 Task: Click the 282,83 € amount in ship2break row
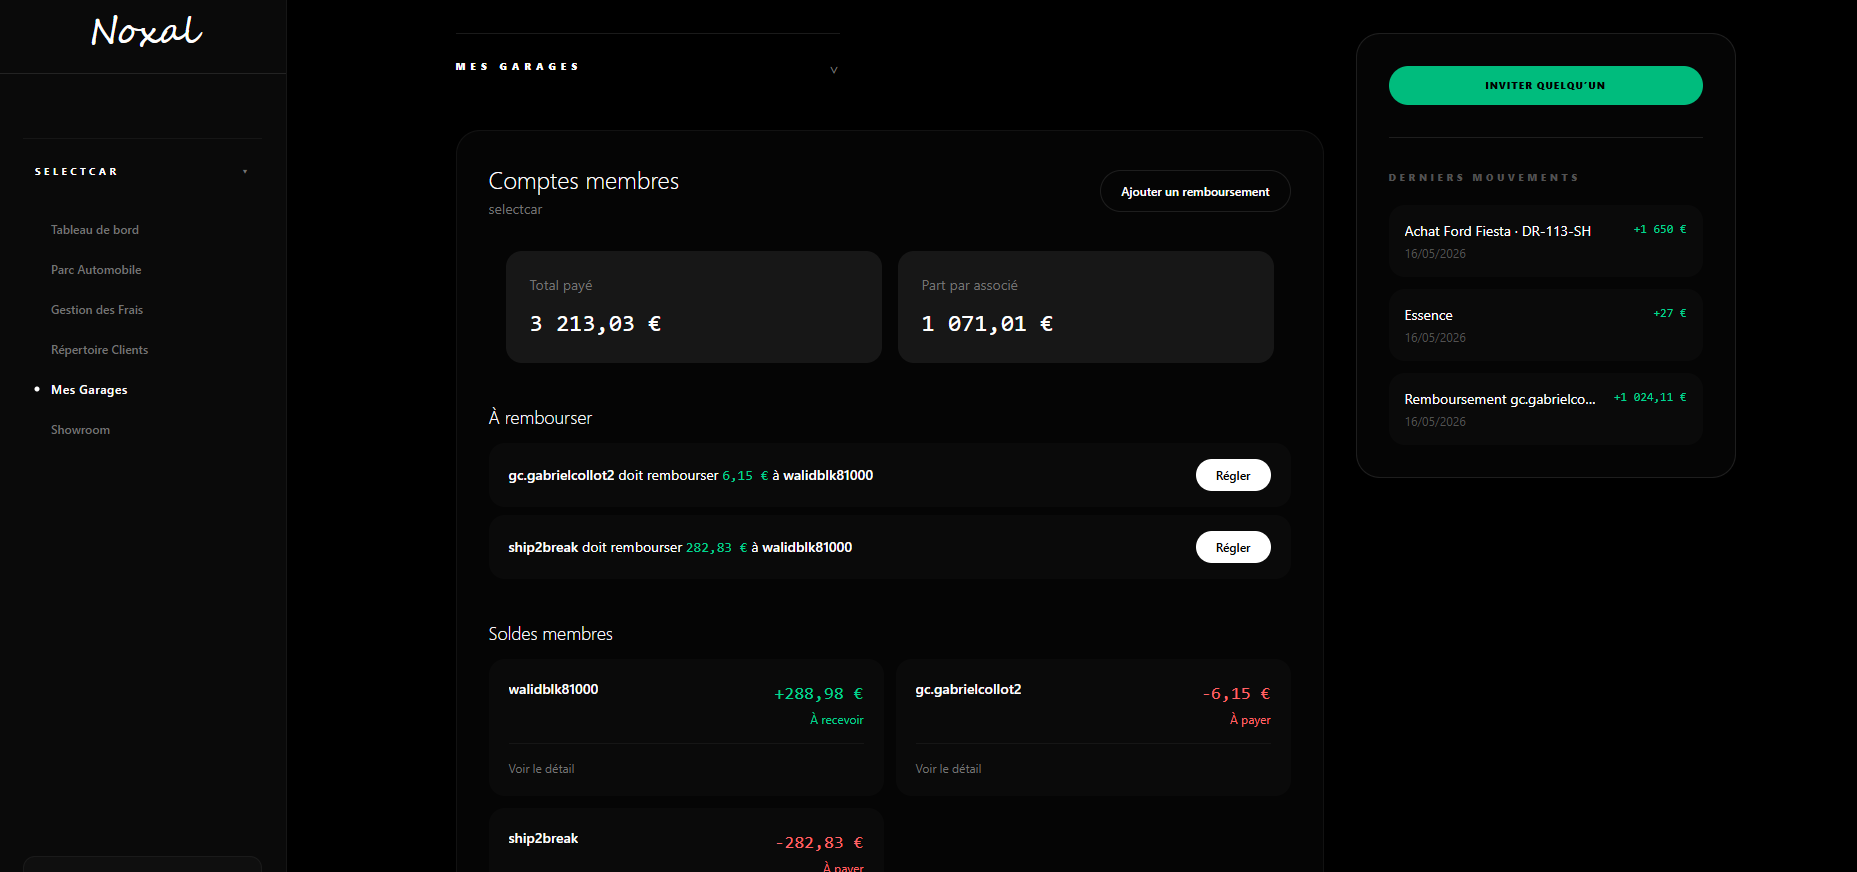click(716, 548)
